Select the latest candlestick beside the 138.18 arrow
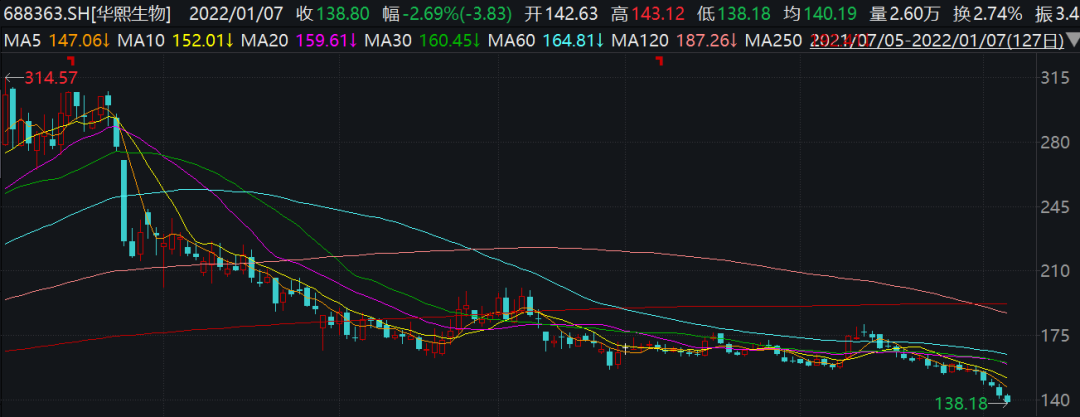This screenshot has height=417, width=1080. (x=1008, y=398)
